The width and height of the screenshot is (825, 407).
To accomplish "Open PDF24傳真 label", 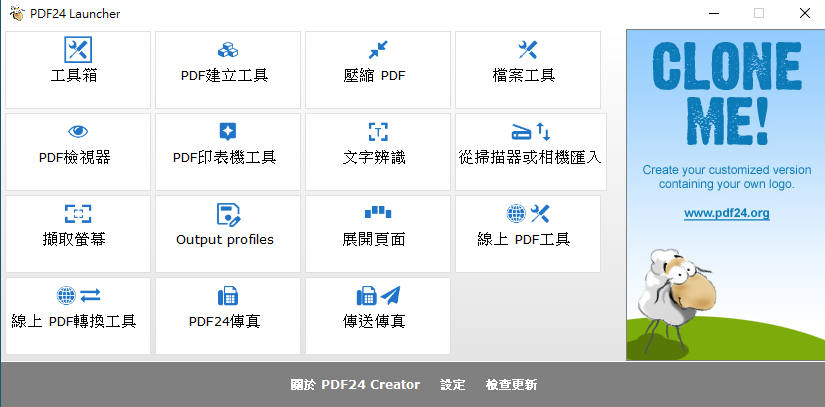I will (225, 321).
